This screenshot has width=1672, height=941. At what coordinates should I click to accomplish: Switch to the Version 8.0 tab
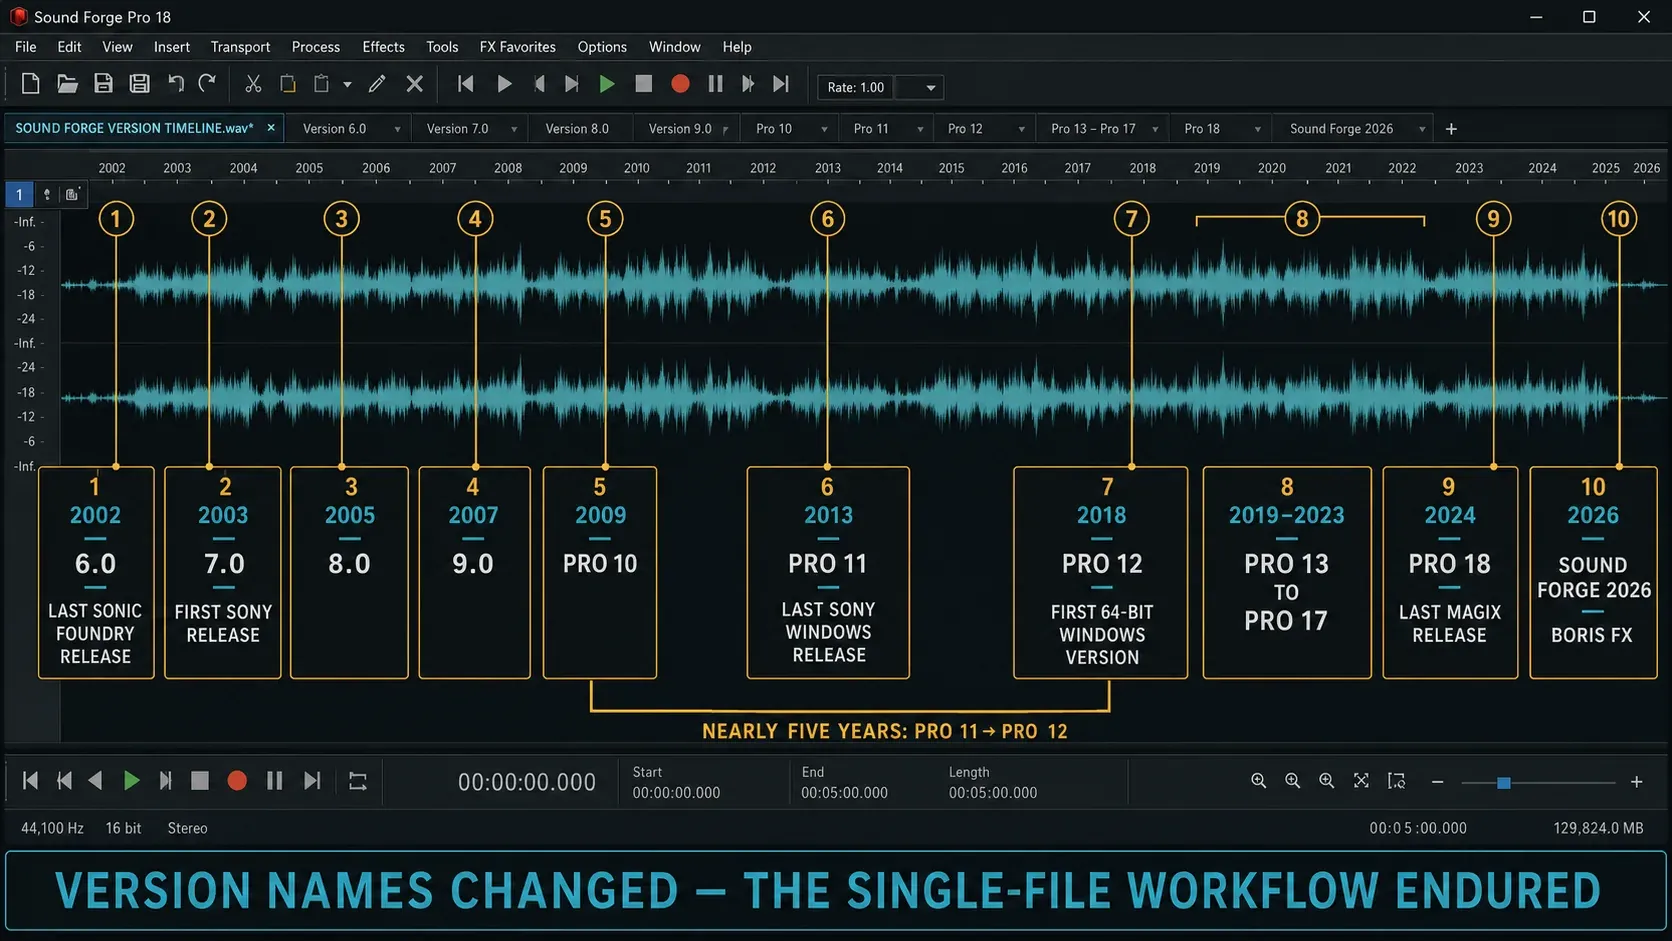(577, 129)
